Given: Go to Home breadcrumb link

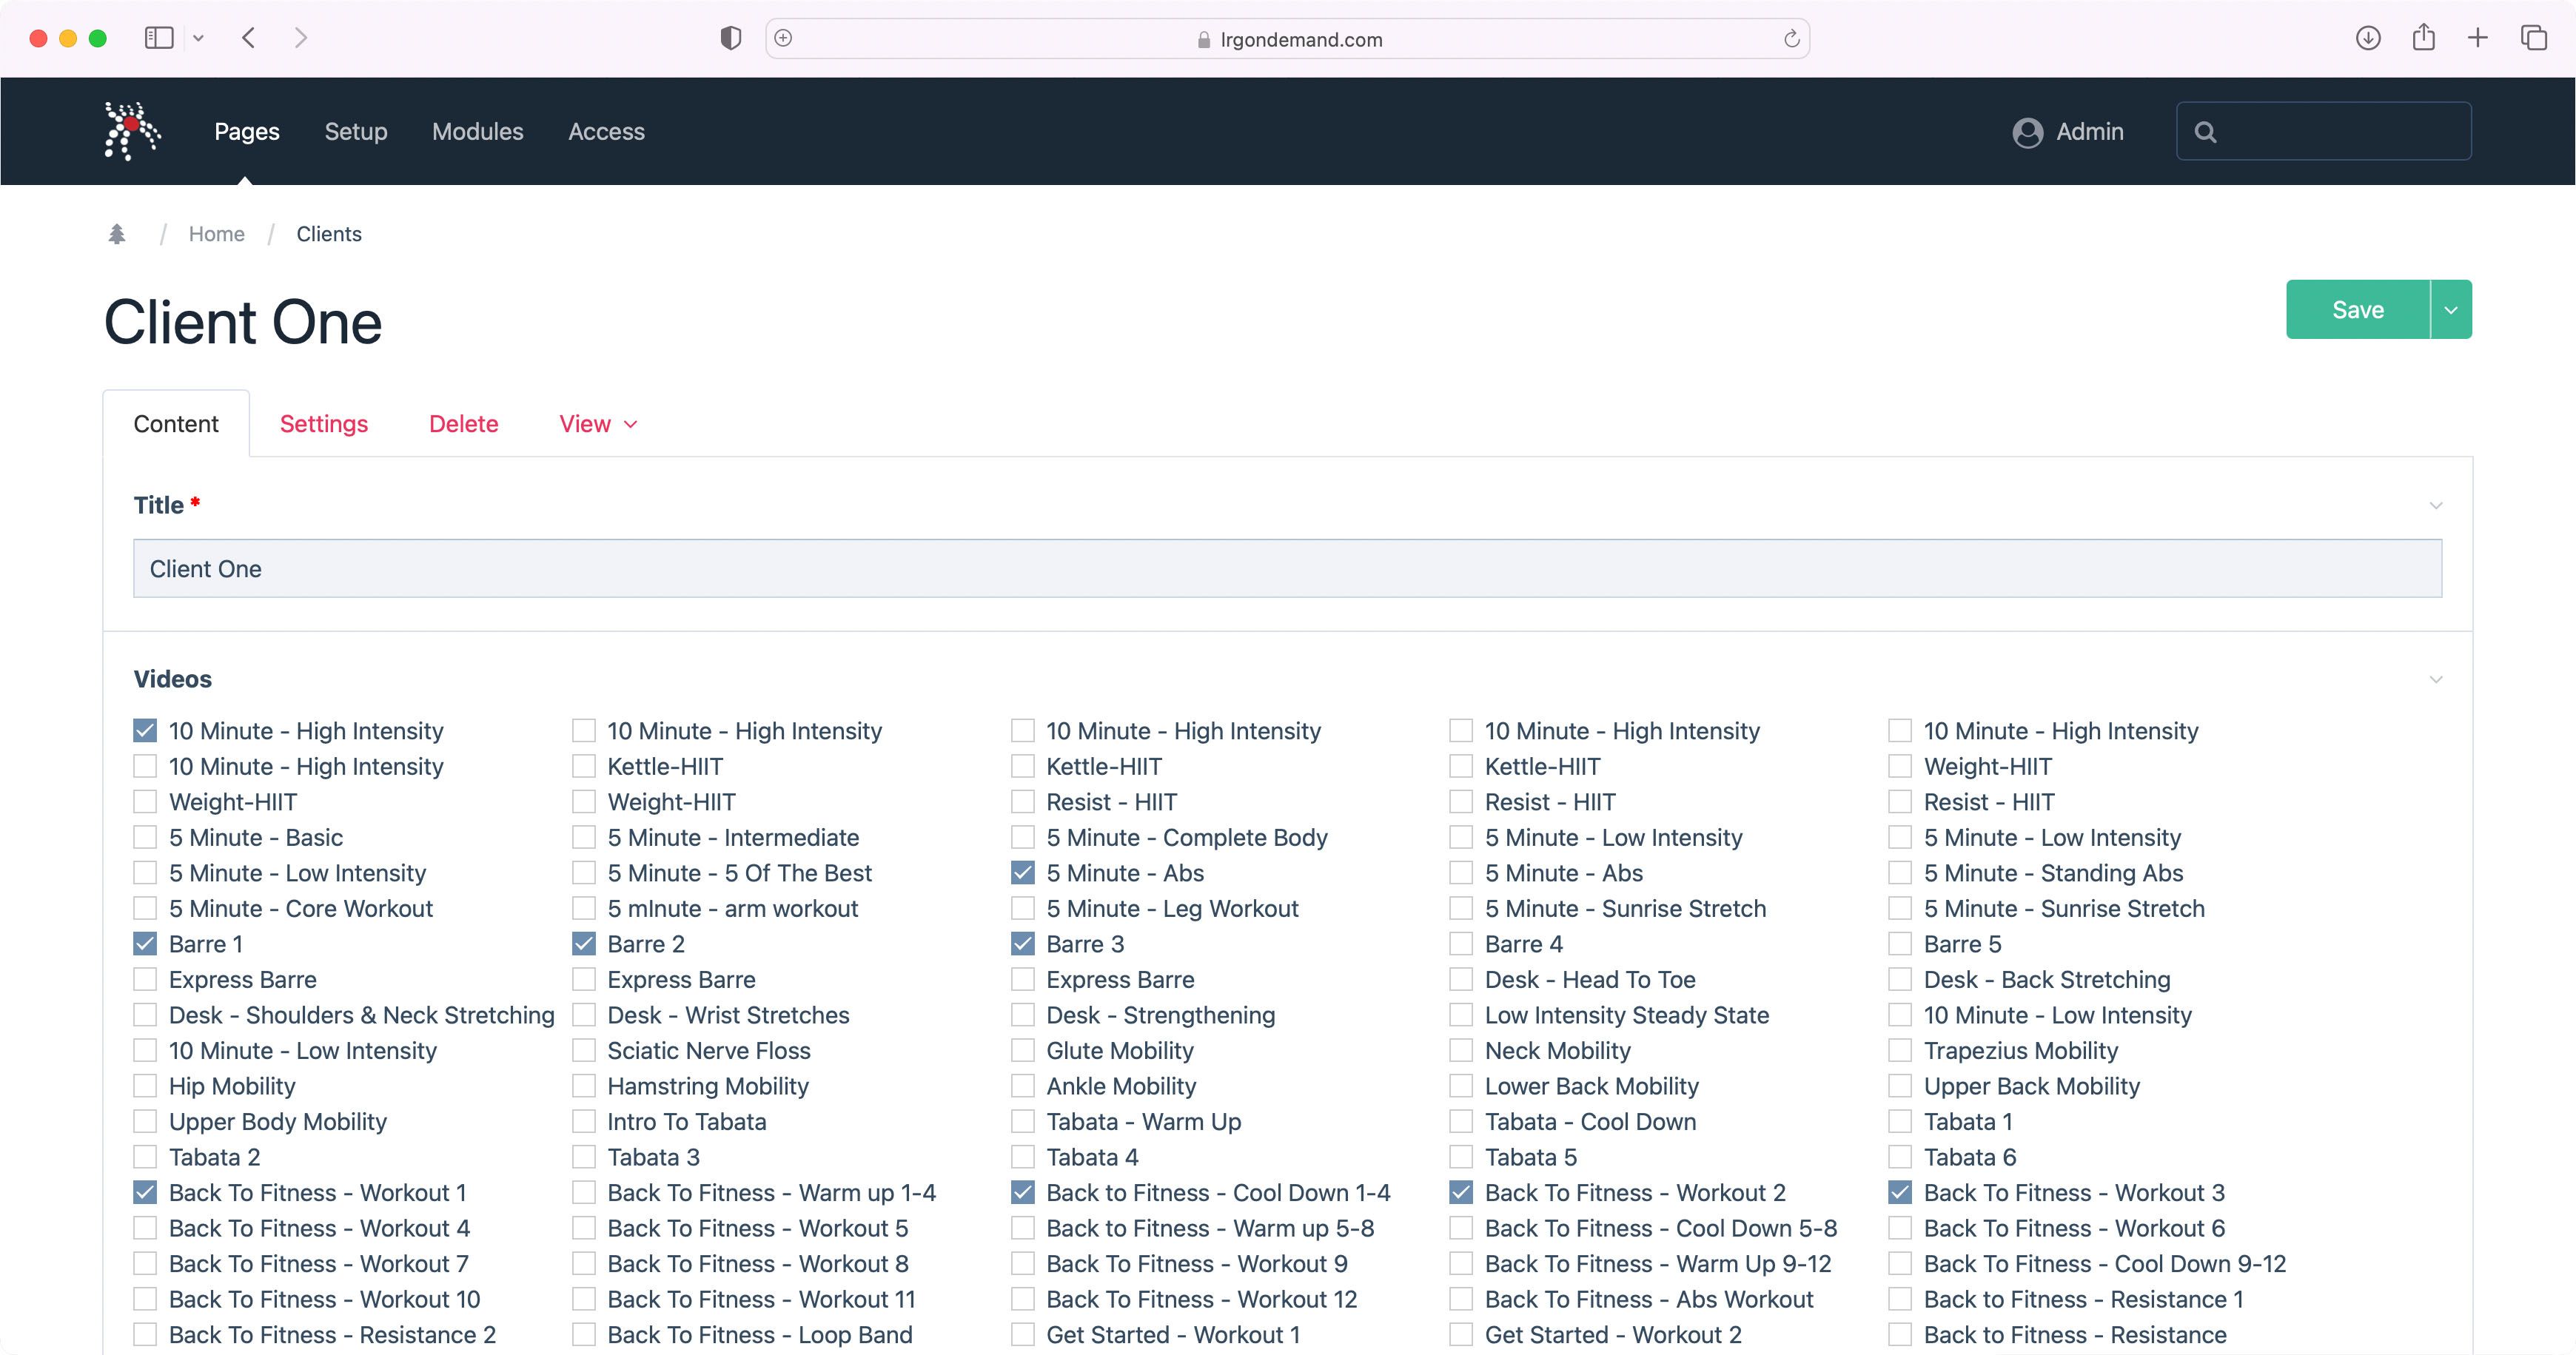Looking at the screenshot, I should [x=216, y=234].
